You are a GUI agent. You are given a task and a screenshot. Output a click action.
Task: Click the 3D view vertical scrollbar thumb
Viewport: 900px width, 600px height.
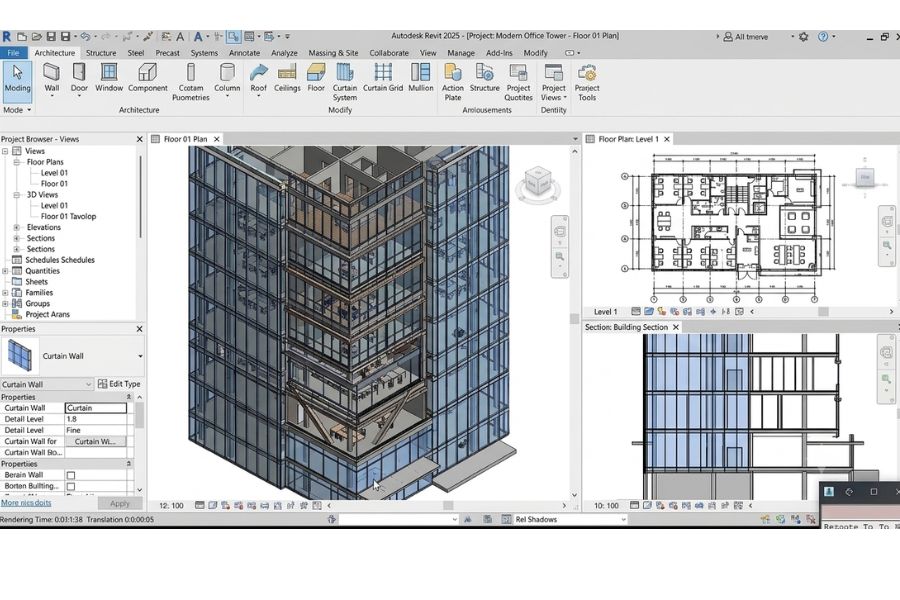pos(575,319)
